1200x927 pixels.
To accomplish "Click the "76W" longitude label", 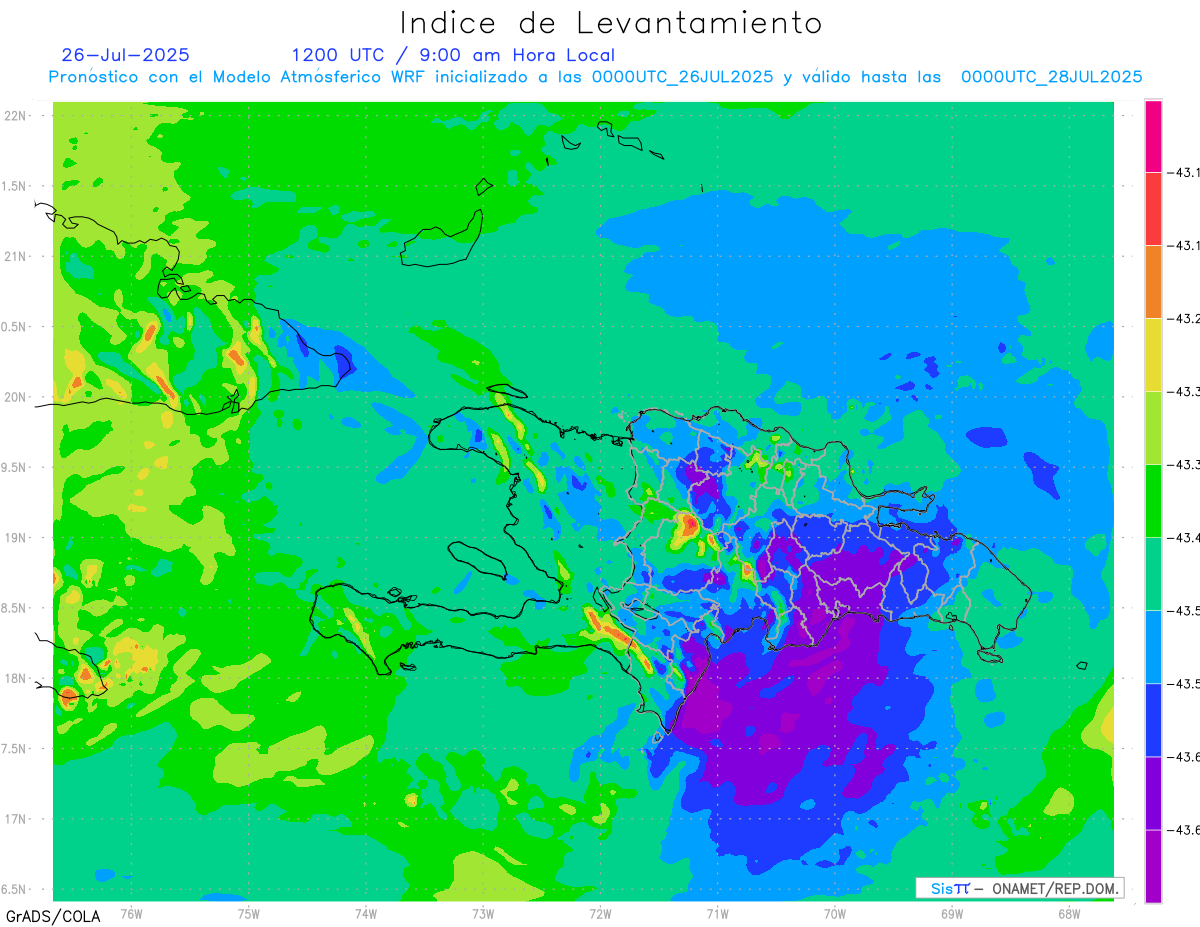I will 131,914.
